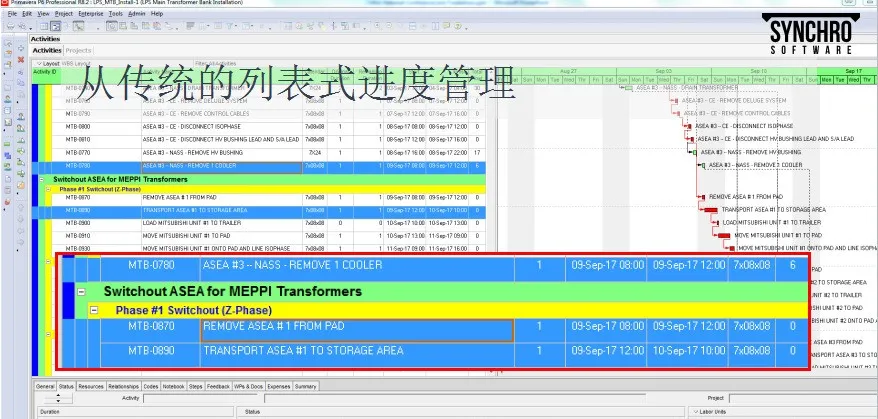Open the Edit menu

tap(27, 13)
